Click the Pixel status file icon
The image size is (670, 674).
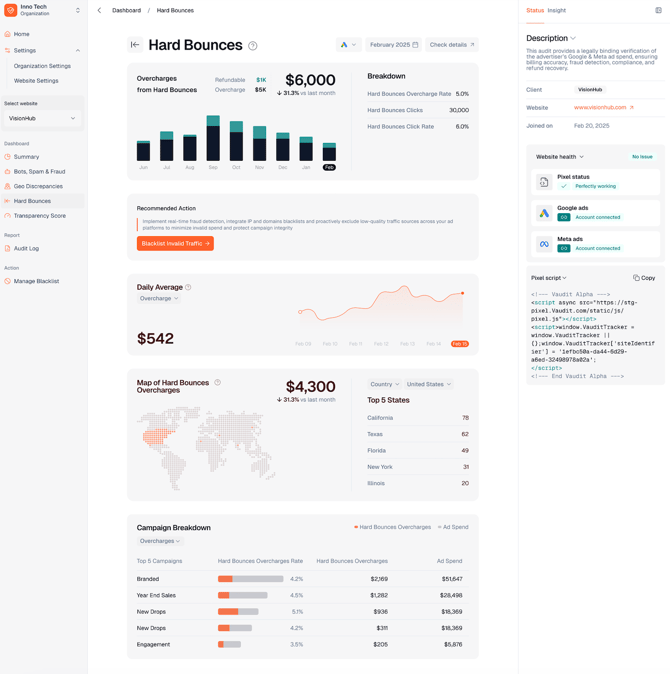tap(544, 182)
